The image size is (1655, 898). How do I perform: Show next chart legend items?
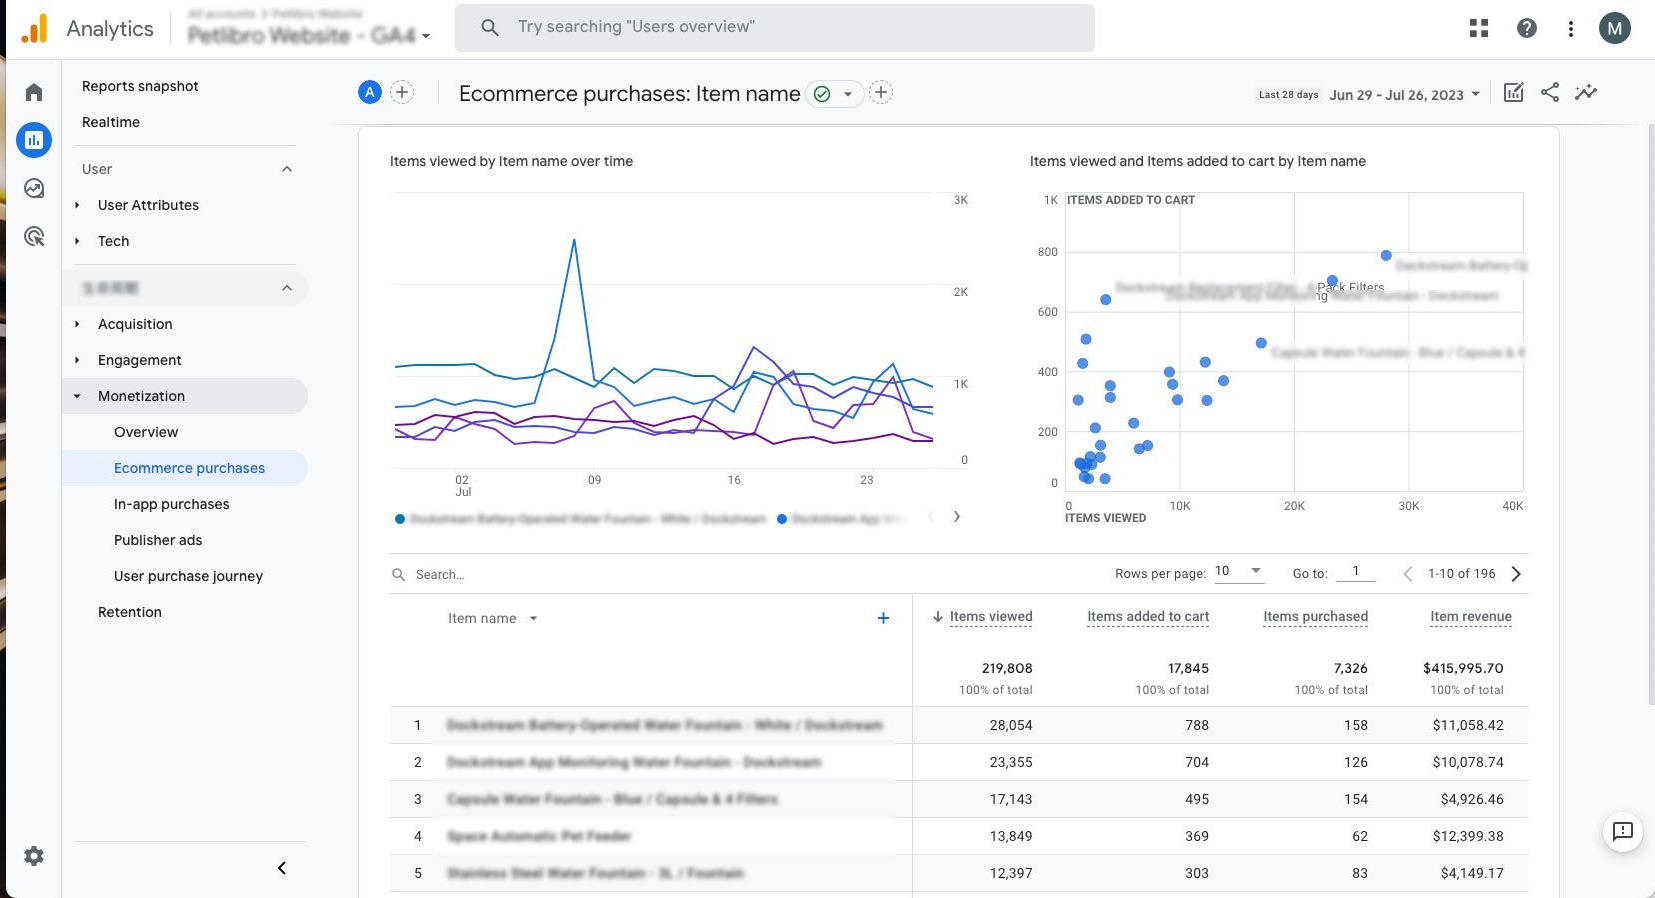pyautogui.click(x=957, y=517)
